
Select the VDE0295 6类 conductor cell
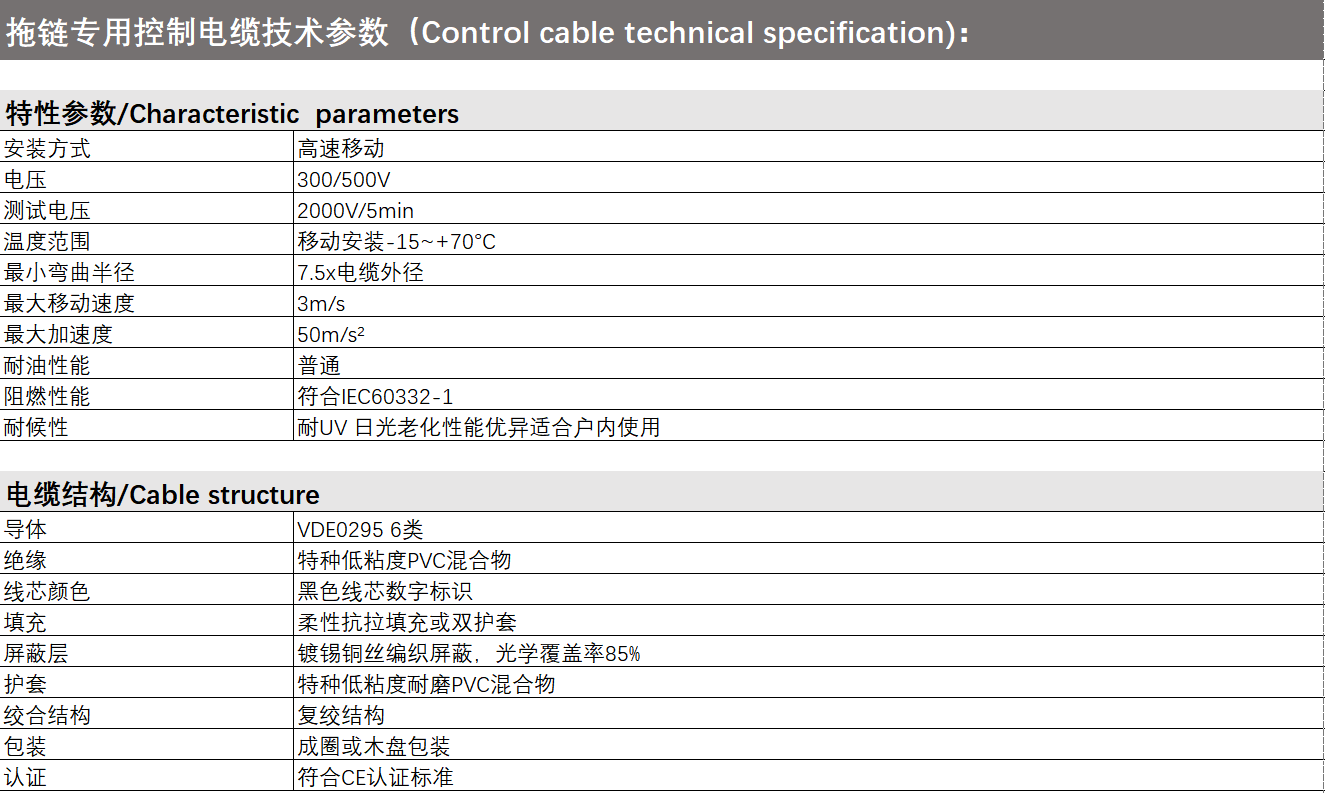coord(361,530)
